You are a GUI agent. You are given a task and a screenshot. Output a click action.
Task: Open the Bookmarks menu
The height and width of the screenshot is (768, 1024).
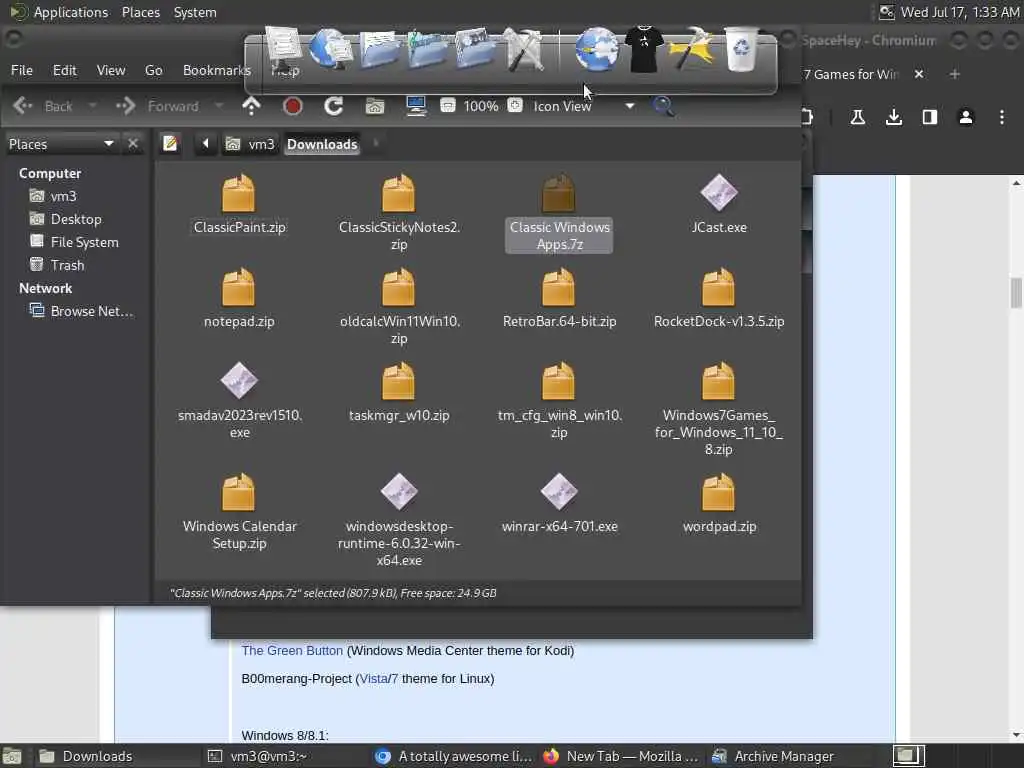216,70
